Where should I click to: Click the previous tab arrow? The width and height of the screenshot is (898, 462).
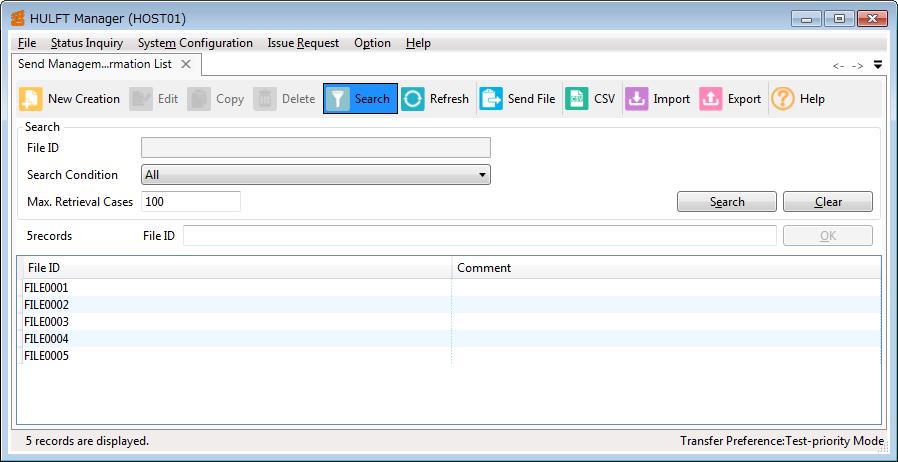pos(838,66)
